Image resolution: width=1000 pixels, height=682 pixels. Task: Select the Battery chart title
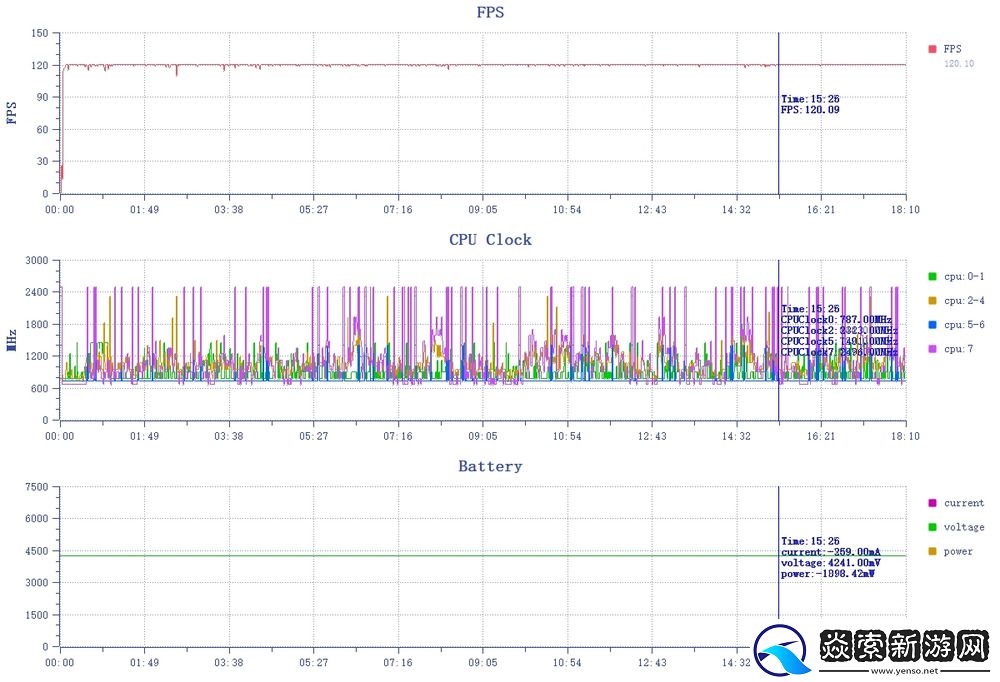(490, 466)
